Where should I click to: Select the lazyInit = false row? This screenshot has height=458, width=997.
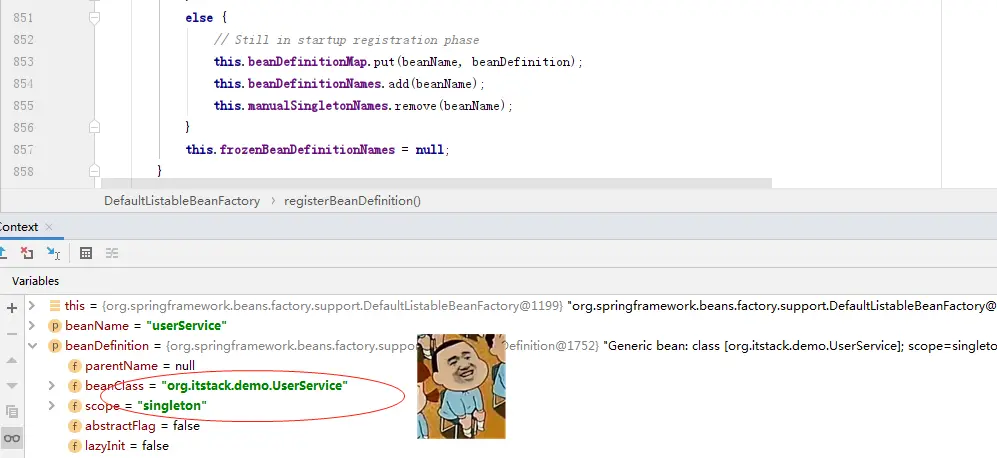(x=127, y=446)
